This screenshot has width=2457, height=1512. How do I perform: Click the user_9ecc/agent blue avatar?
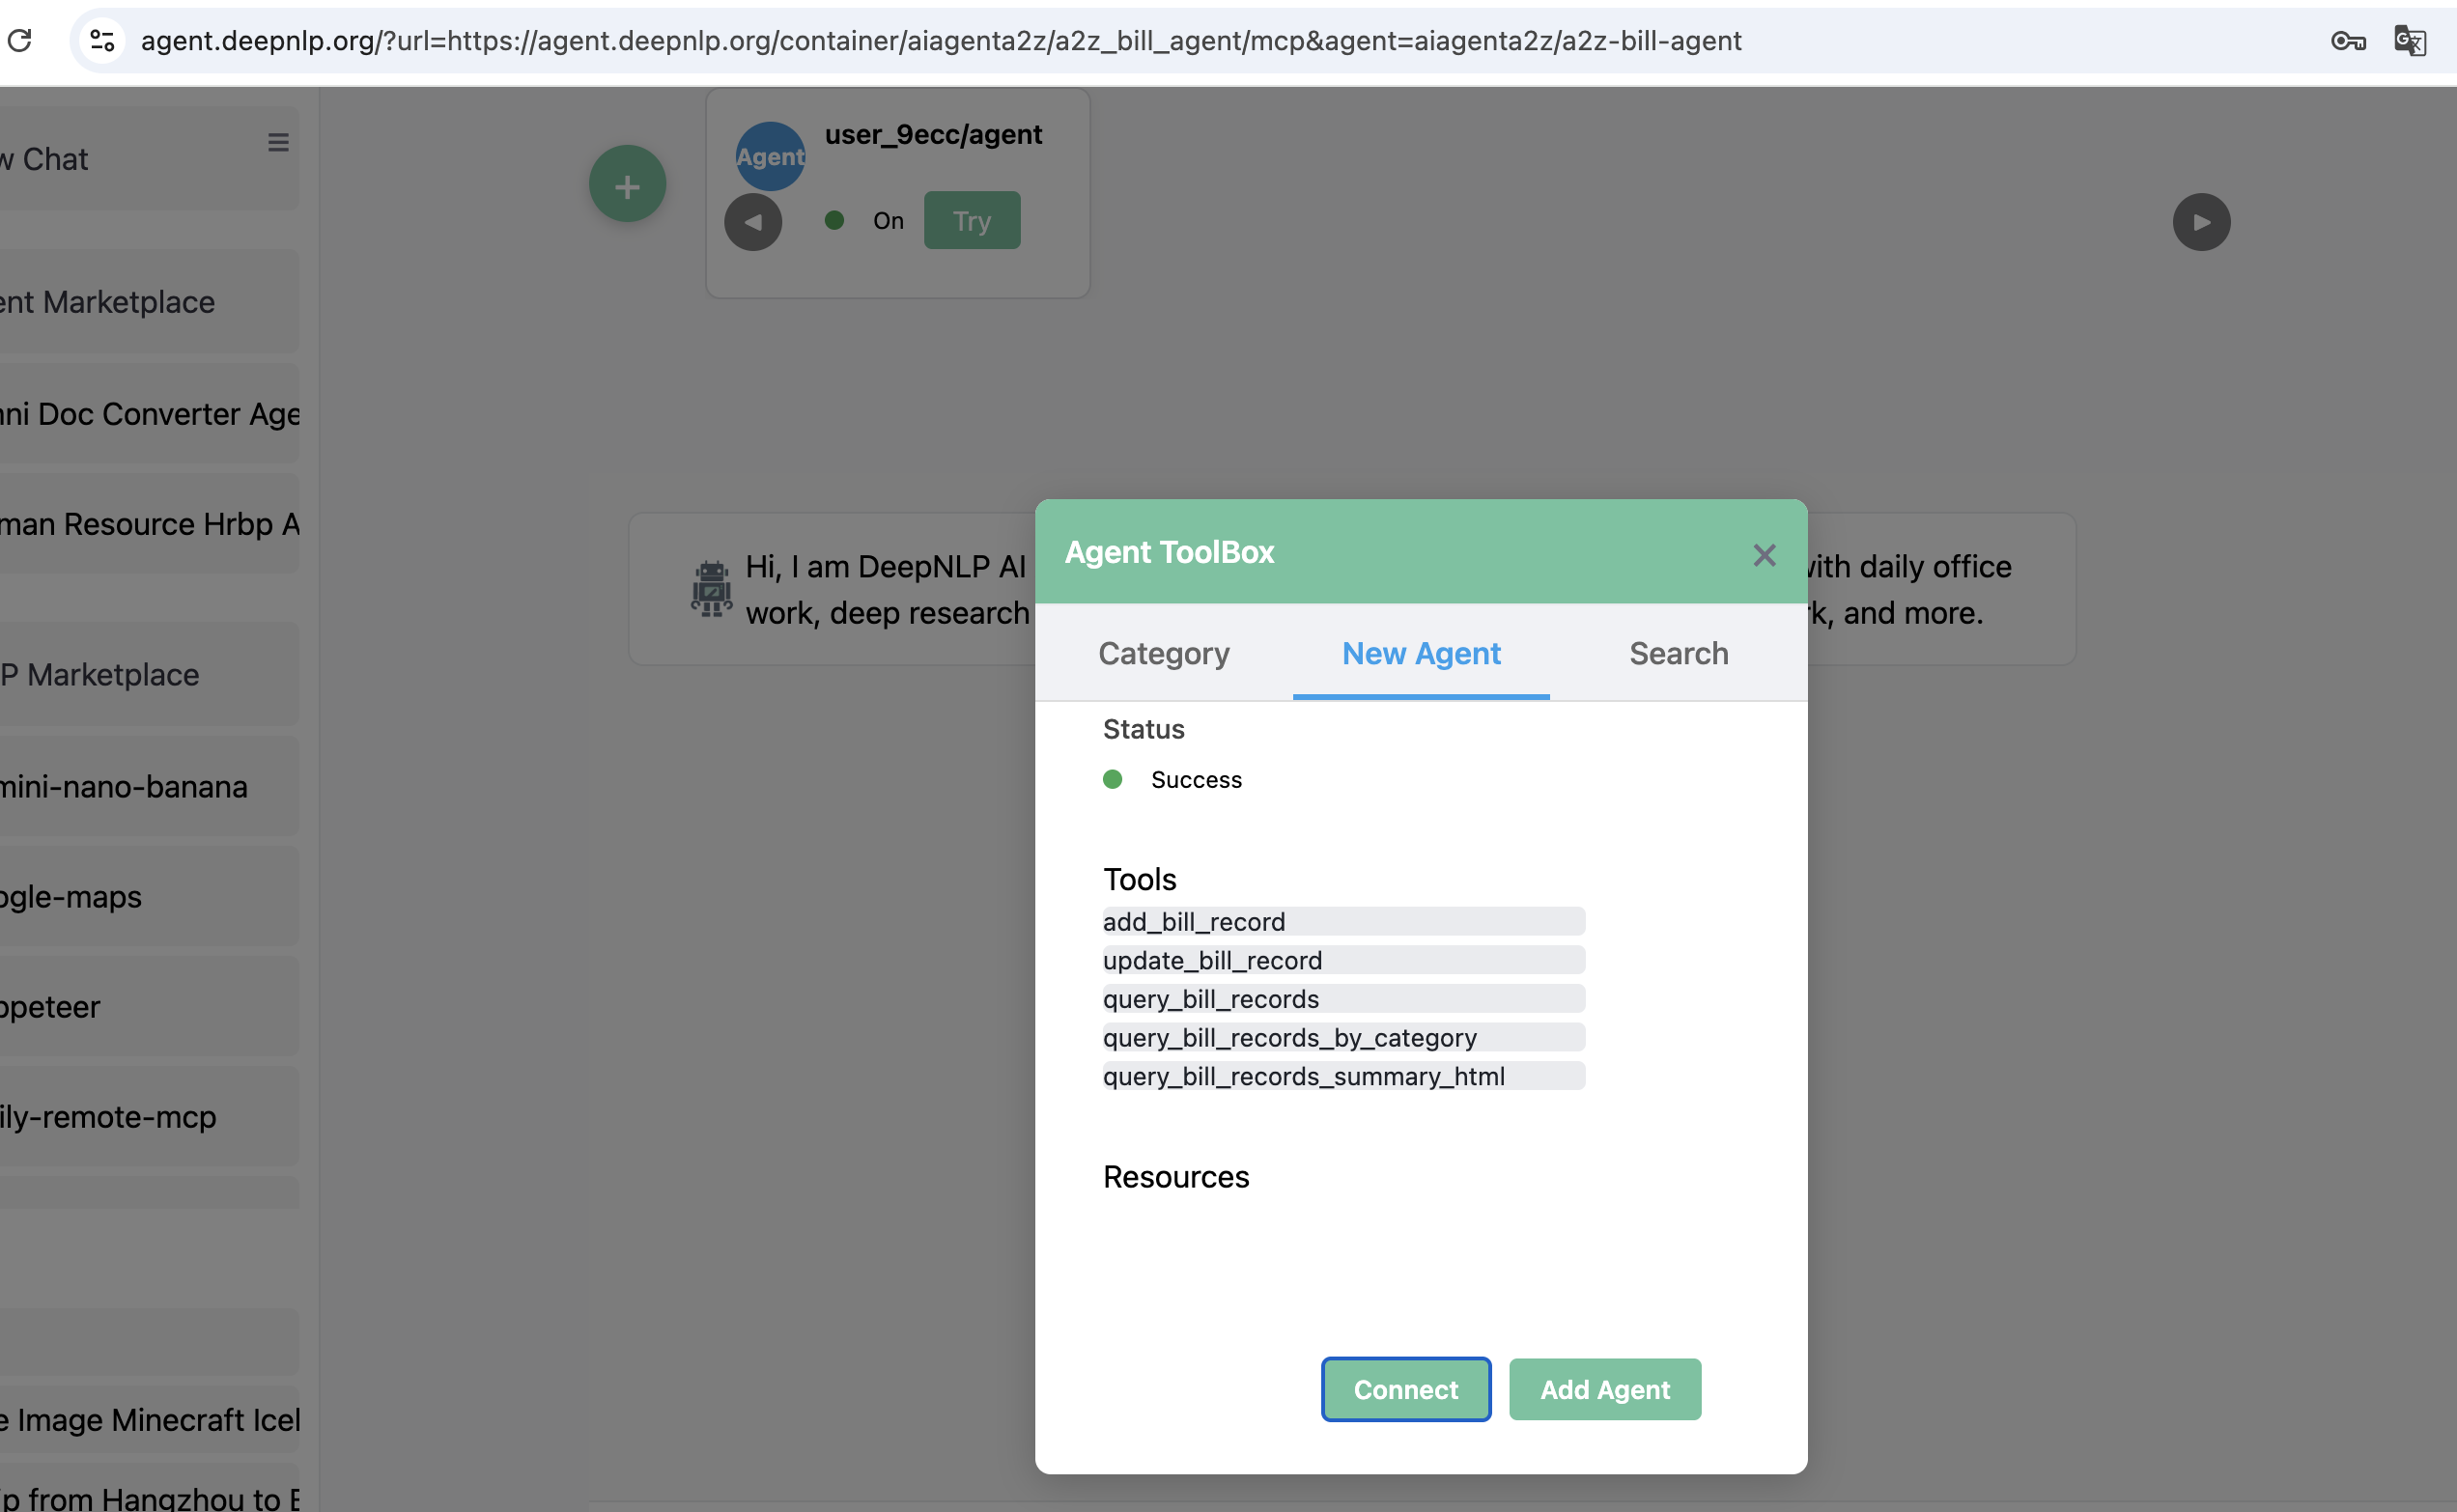pyautogui.click(x=770, y=157)
